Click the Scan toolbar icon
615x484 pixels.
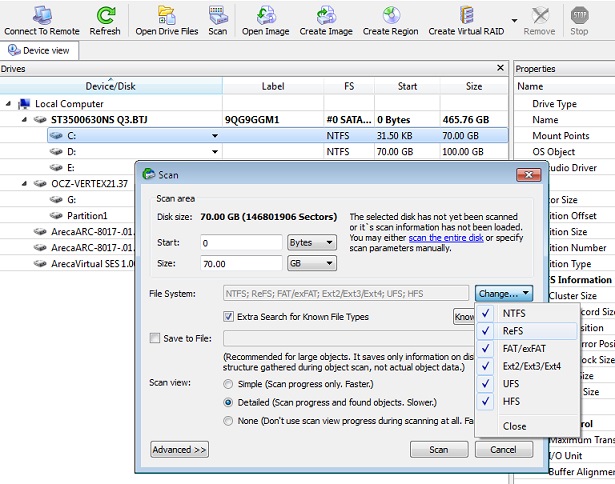(217, 15)
